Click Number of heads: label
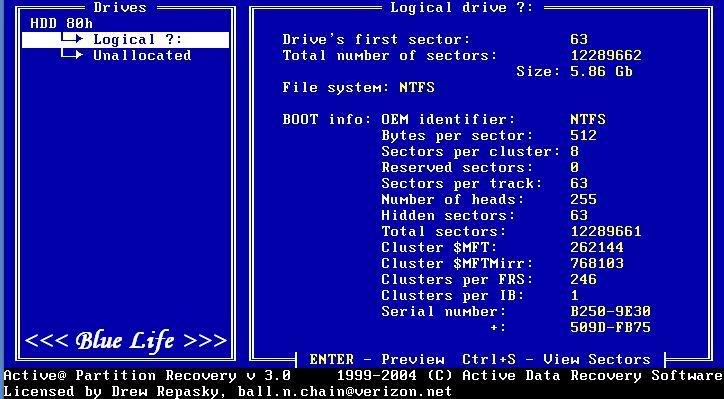The width and height of the screenshot is (724, 399). click(x=452, y=200)
